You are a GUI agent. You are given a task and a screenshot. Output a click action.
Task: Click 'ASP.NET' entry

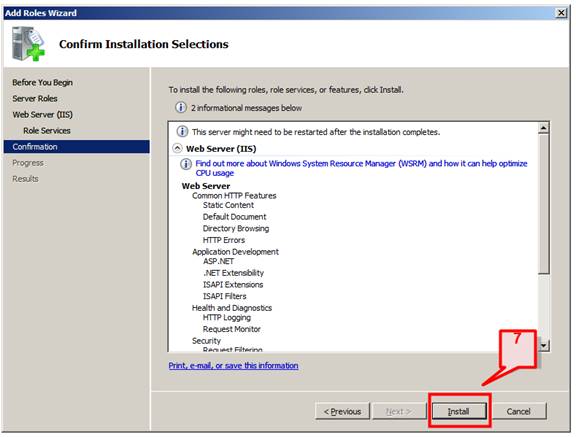[x=218, y=261]
